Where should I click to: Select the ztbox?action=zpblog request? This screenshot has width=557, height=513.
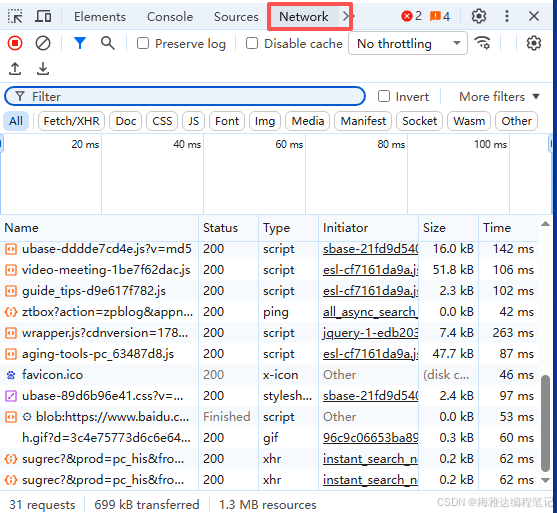[x=269, y=312]
